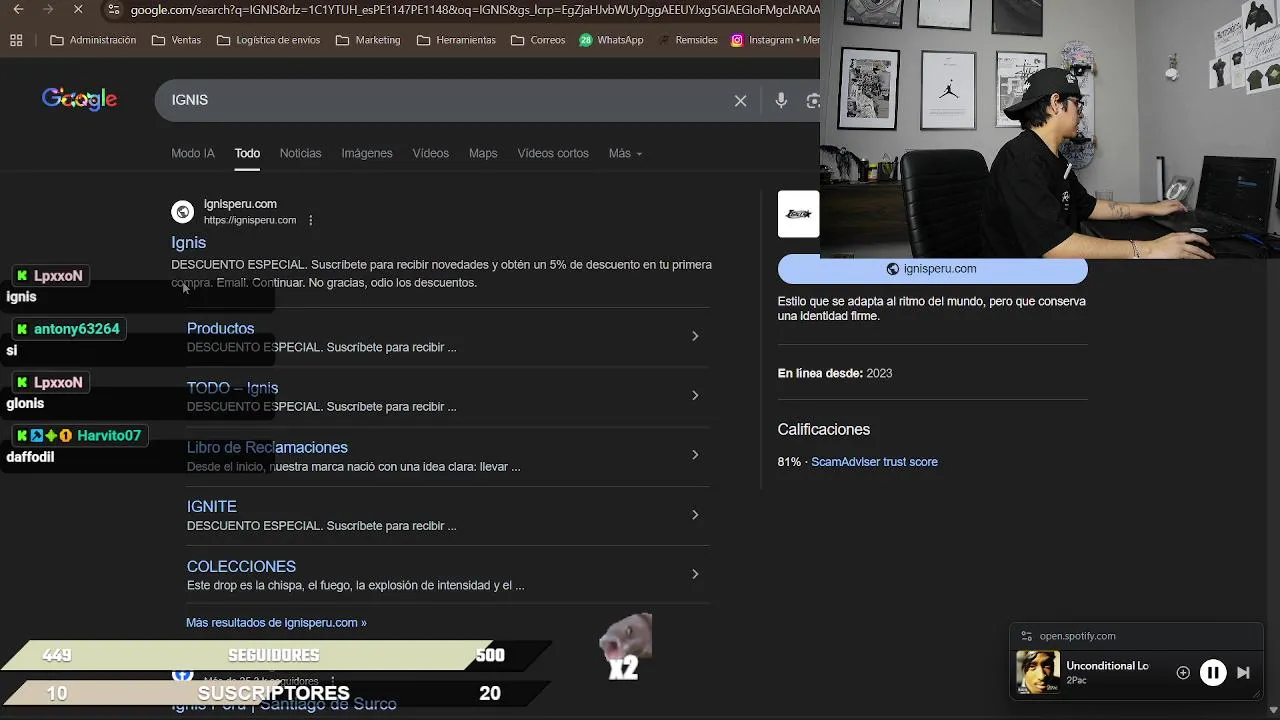Click the browser address bar URL
The width and height of the screenshot is (1280, 720).
point(474,10)
